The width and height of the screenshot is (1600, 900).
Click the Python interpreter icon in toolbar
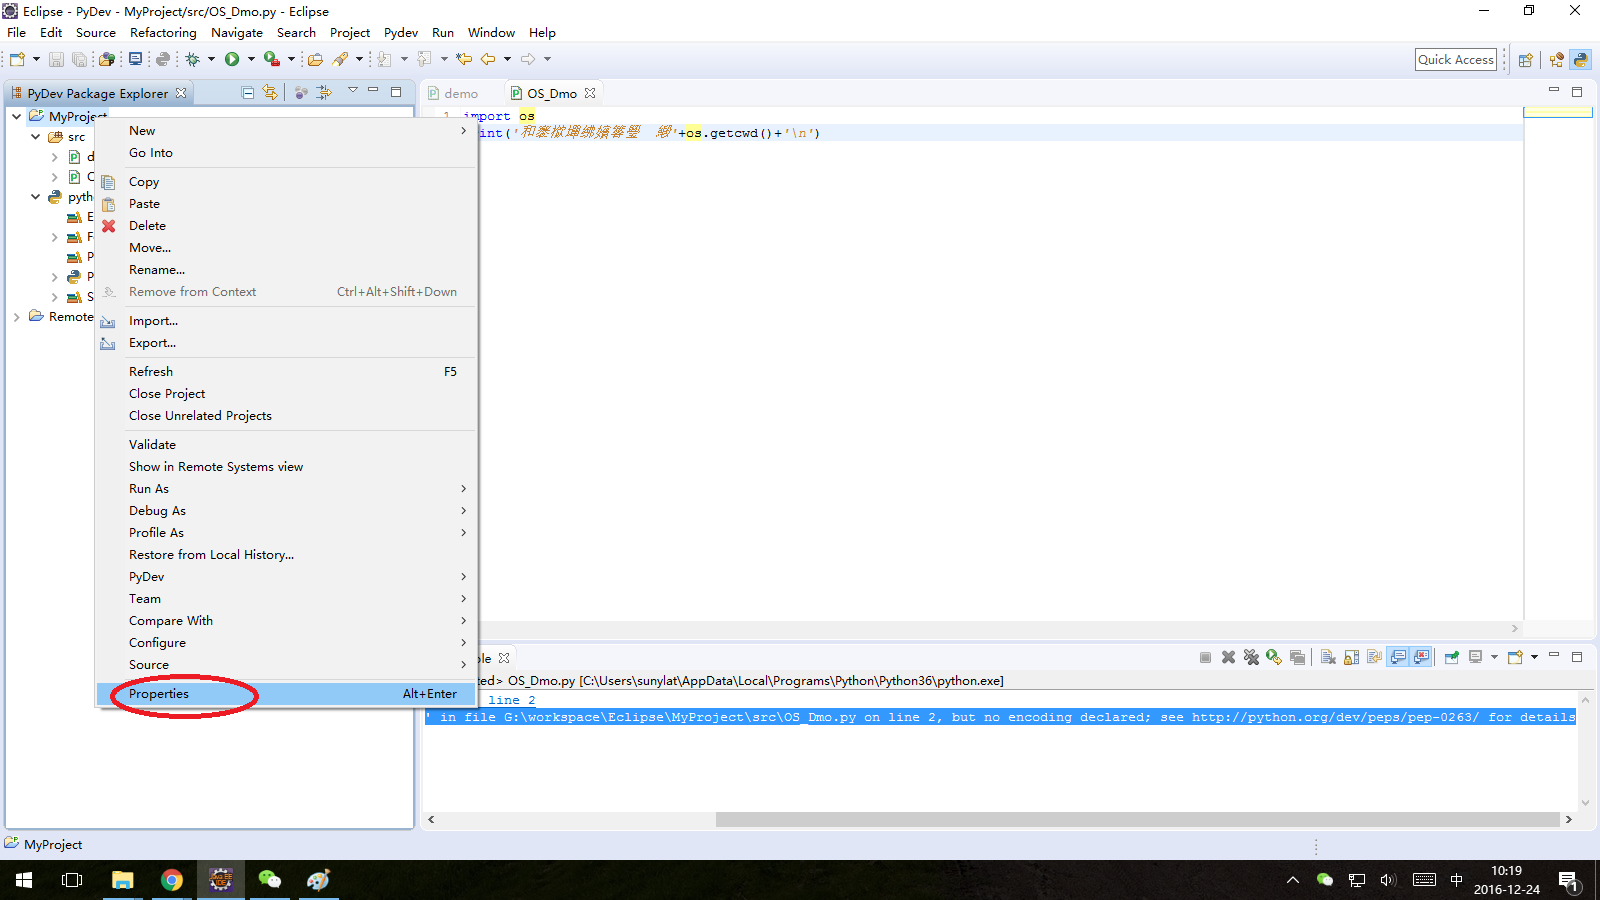coord(163,59)
